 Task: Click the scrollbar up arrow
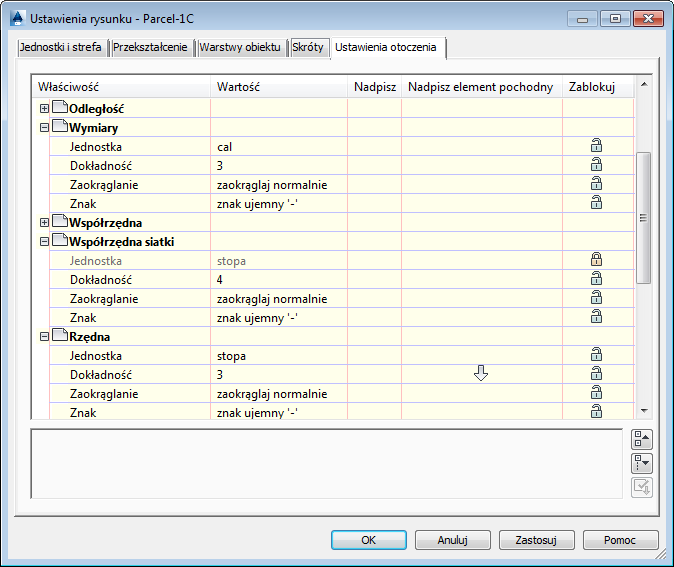(x=644, y=84)
